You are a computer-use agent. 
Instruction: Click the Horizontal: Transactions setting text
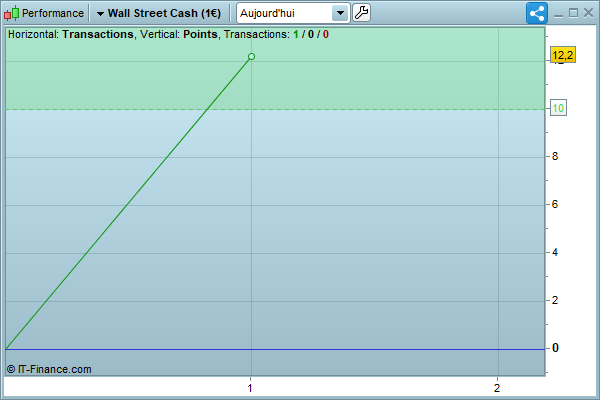click(71, 34)
